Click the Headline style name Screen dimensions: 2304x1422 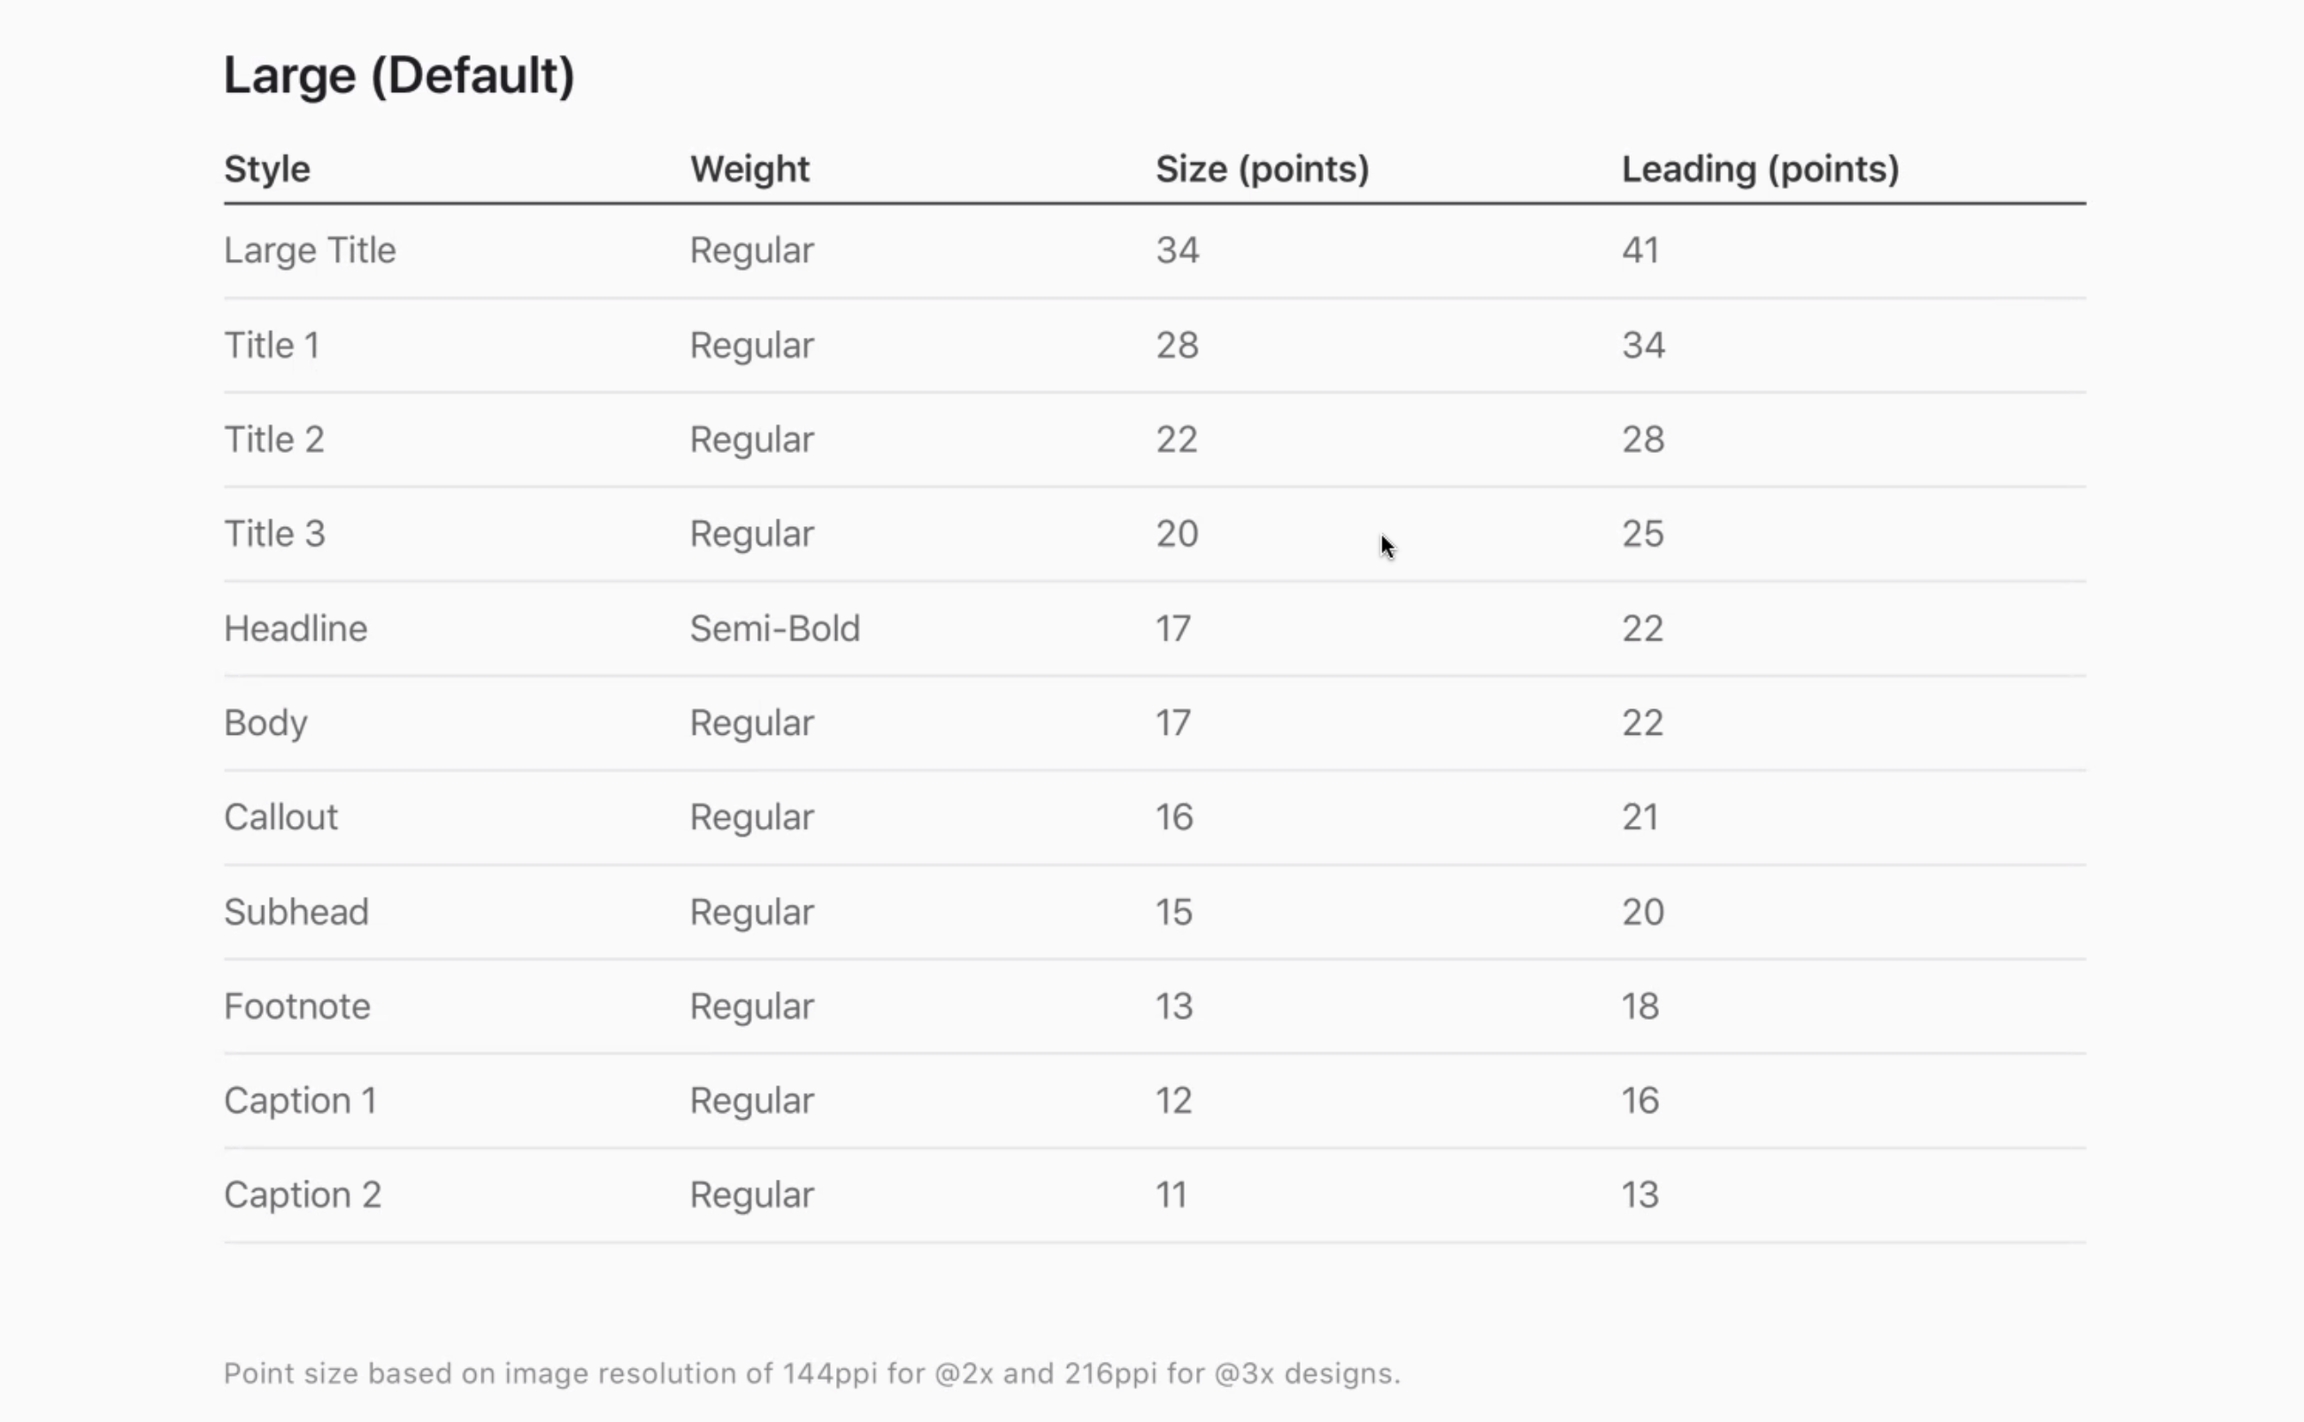click(x=296, y=628)
